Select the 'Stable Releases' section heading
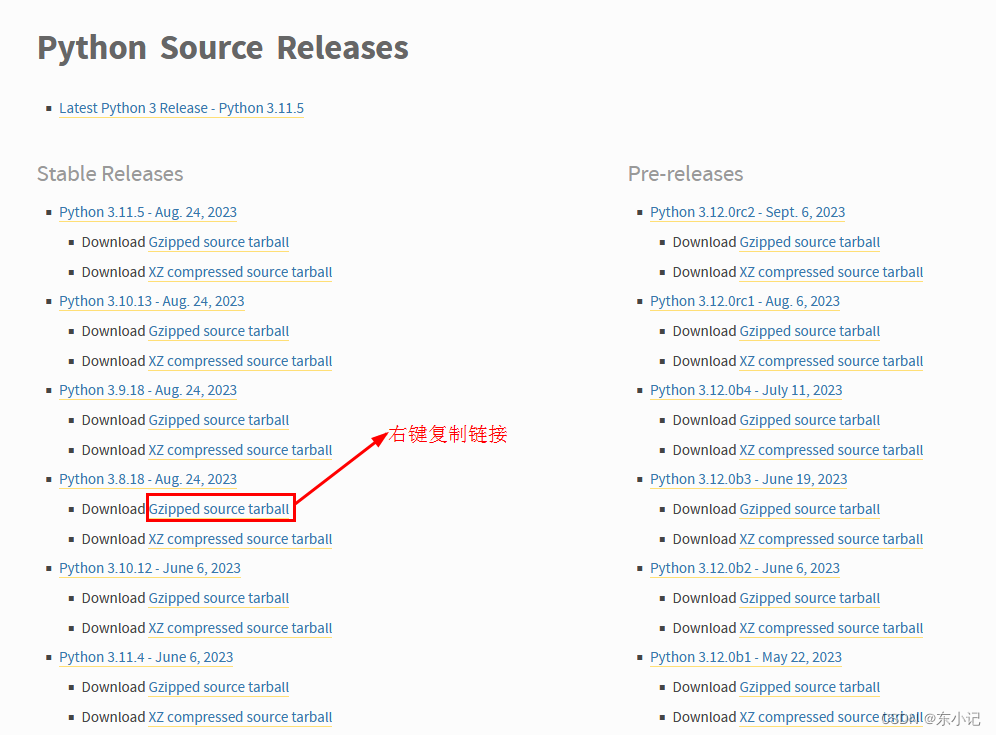Image resolution: width=996 pixels, height=735 pixels. coord(110,173)
